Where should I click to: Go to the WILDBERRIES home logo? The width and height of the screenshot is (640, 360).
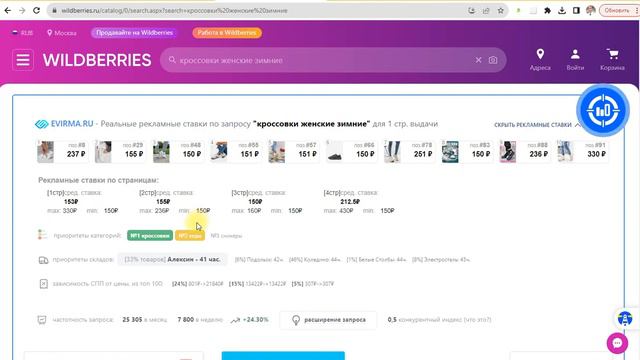97,60
